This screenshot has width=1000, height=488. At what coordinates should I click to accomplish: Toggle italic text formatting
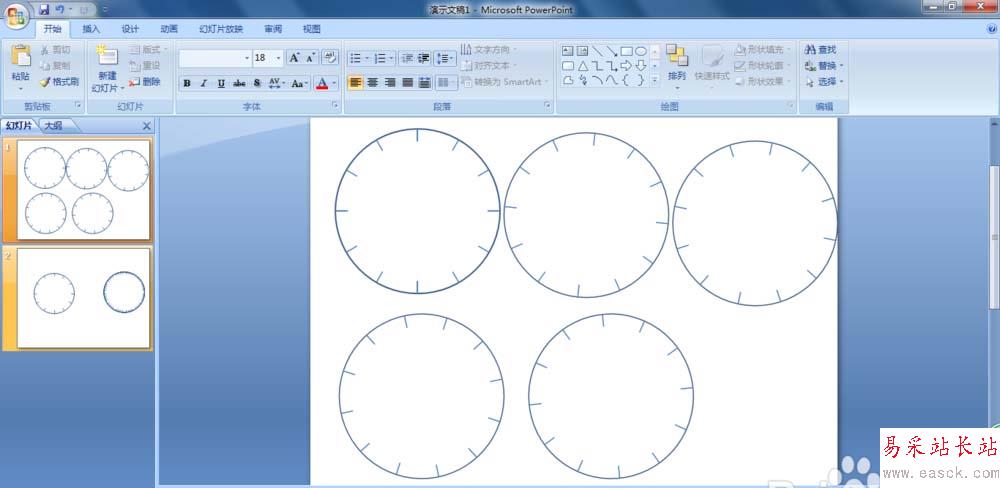tap(203, 83)
